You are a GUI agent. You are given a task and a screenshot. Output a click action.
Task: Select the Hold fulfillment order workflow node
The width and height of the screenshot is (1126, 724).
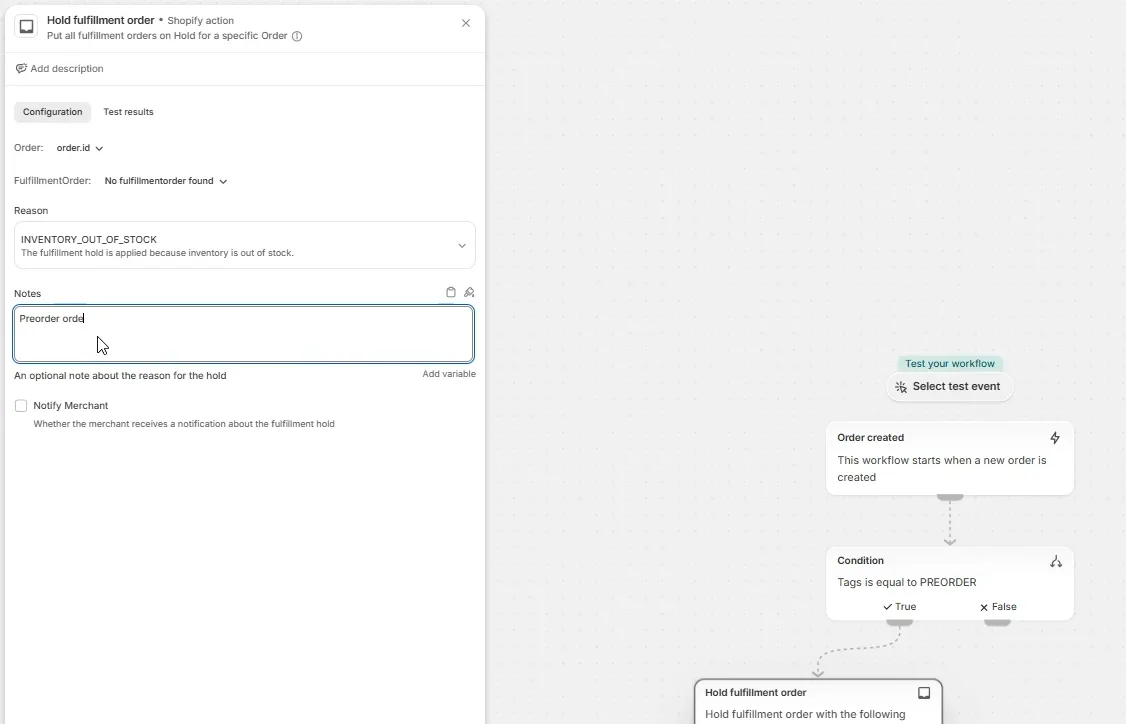[818, 702]
